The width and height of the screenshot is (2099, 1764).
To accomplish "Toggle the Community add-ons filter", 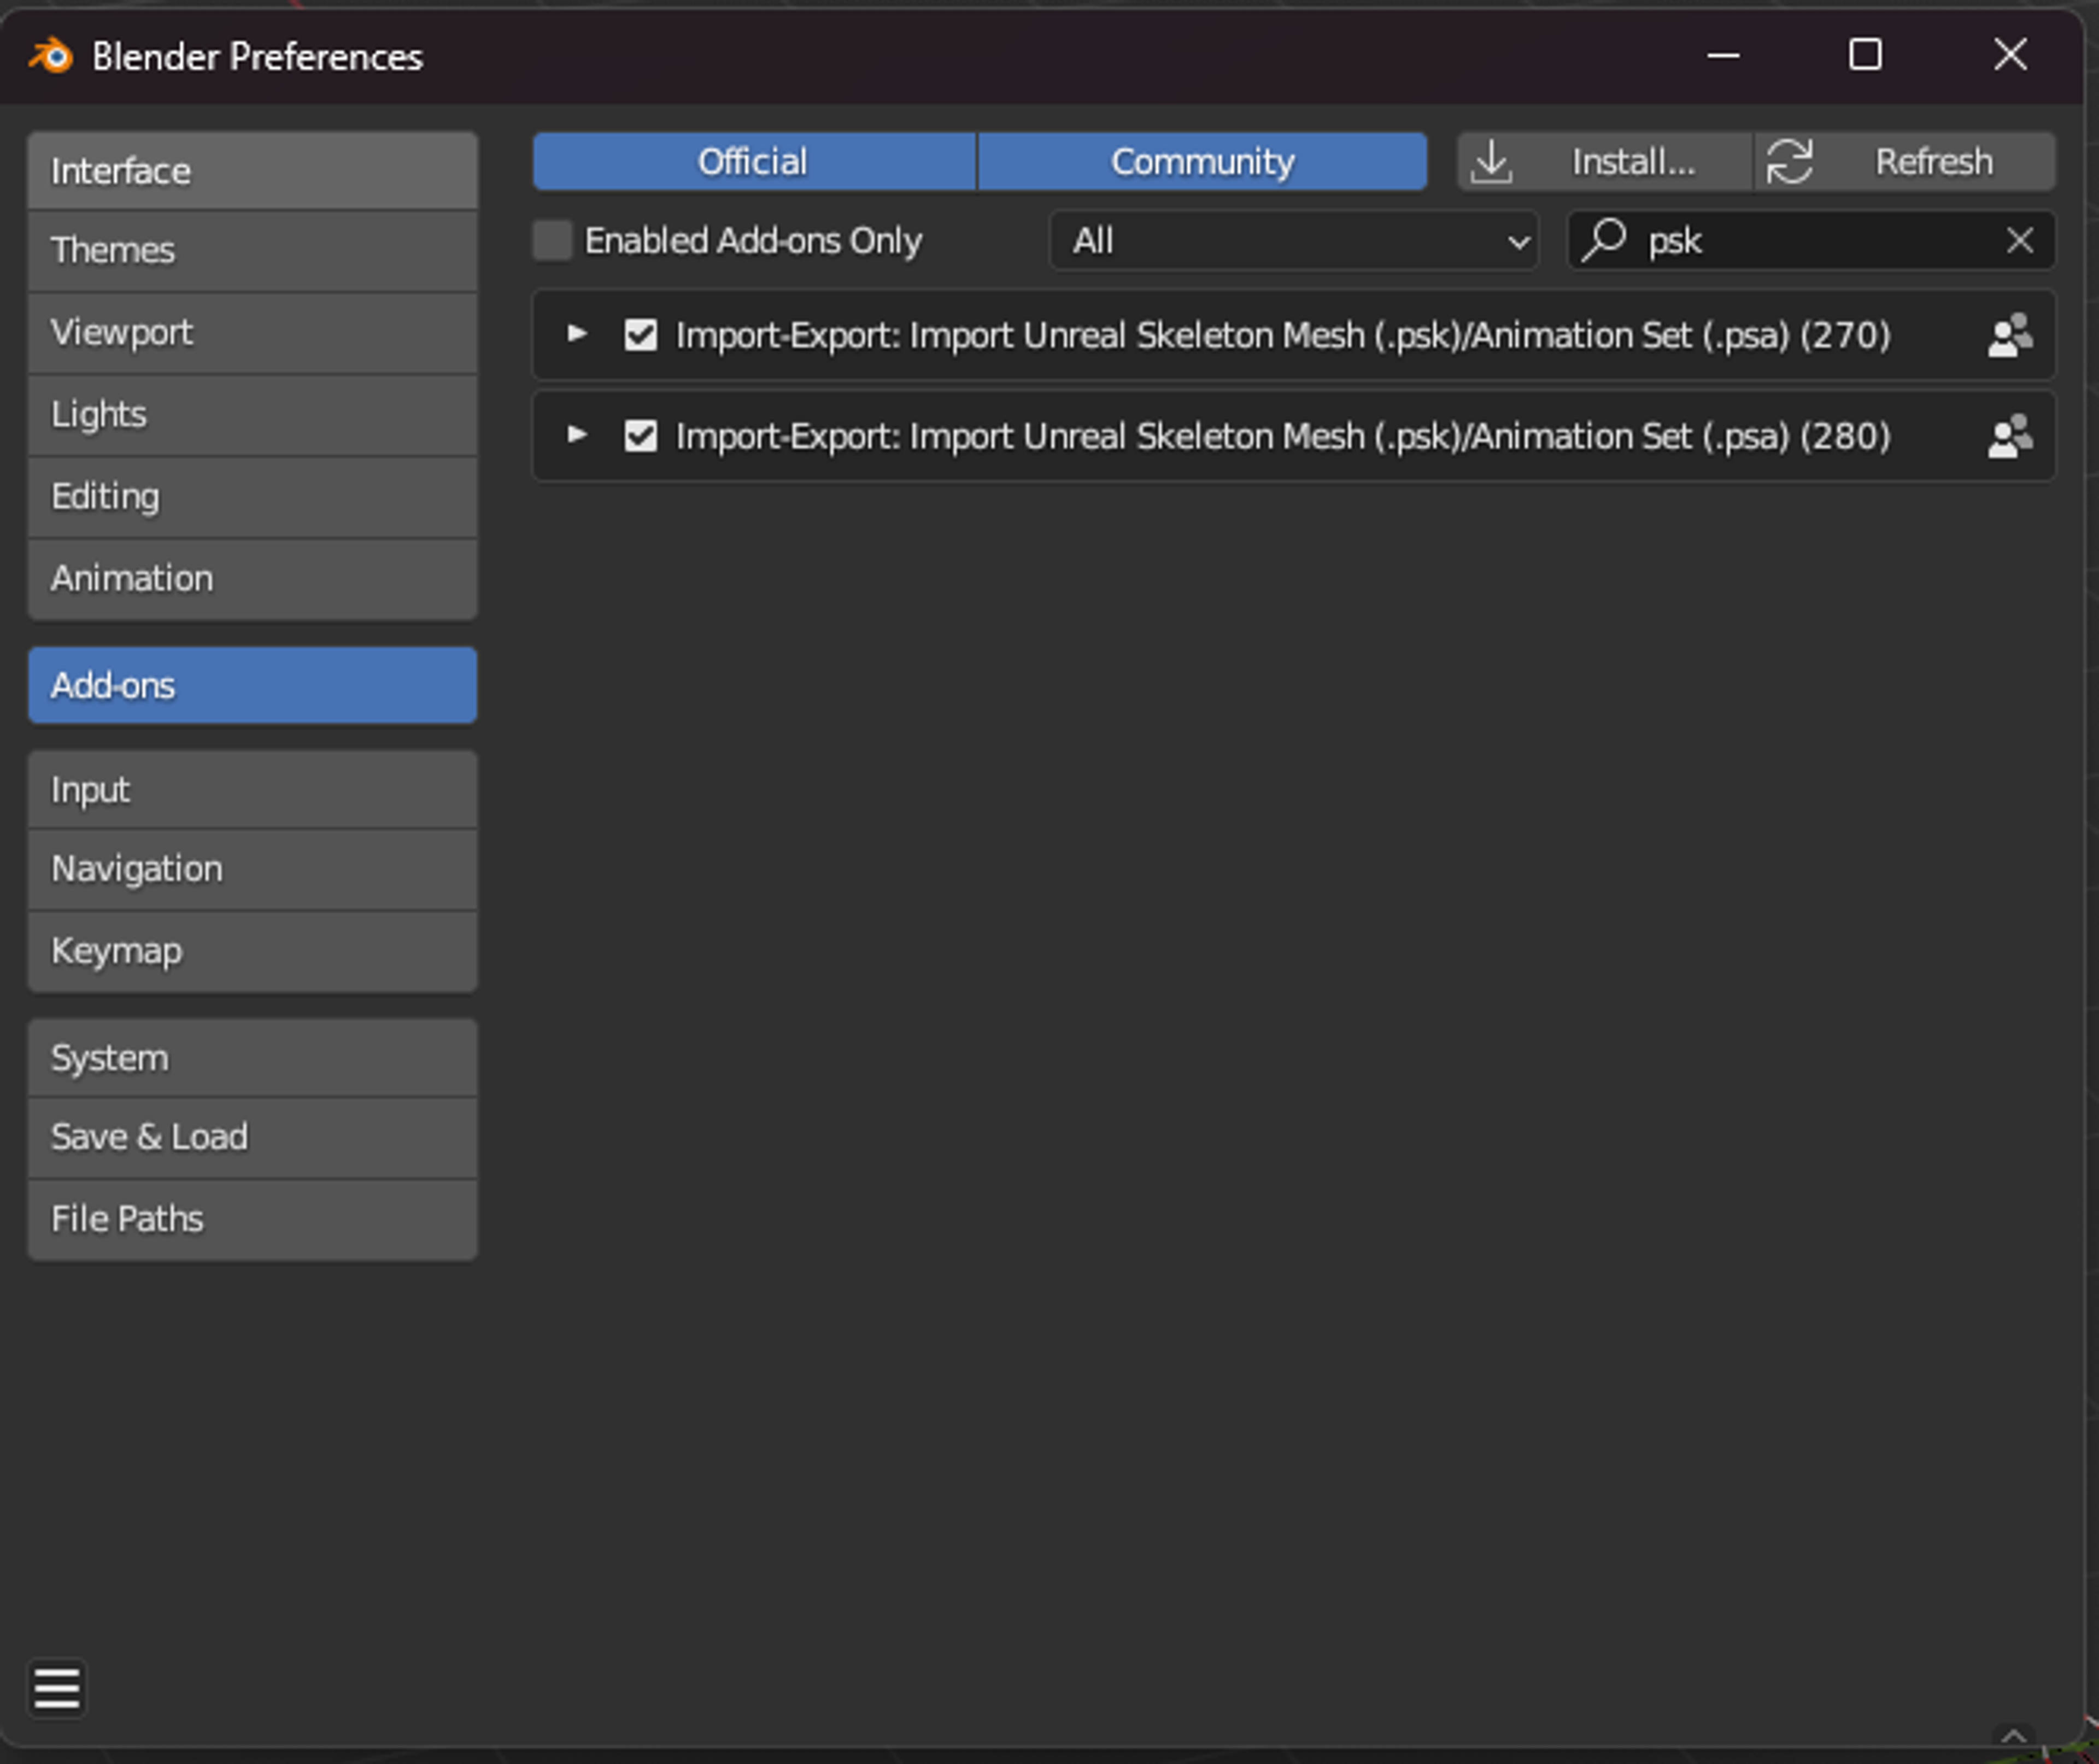I will tap(1202, 161).
